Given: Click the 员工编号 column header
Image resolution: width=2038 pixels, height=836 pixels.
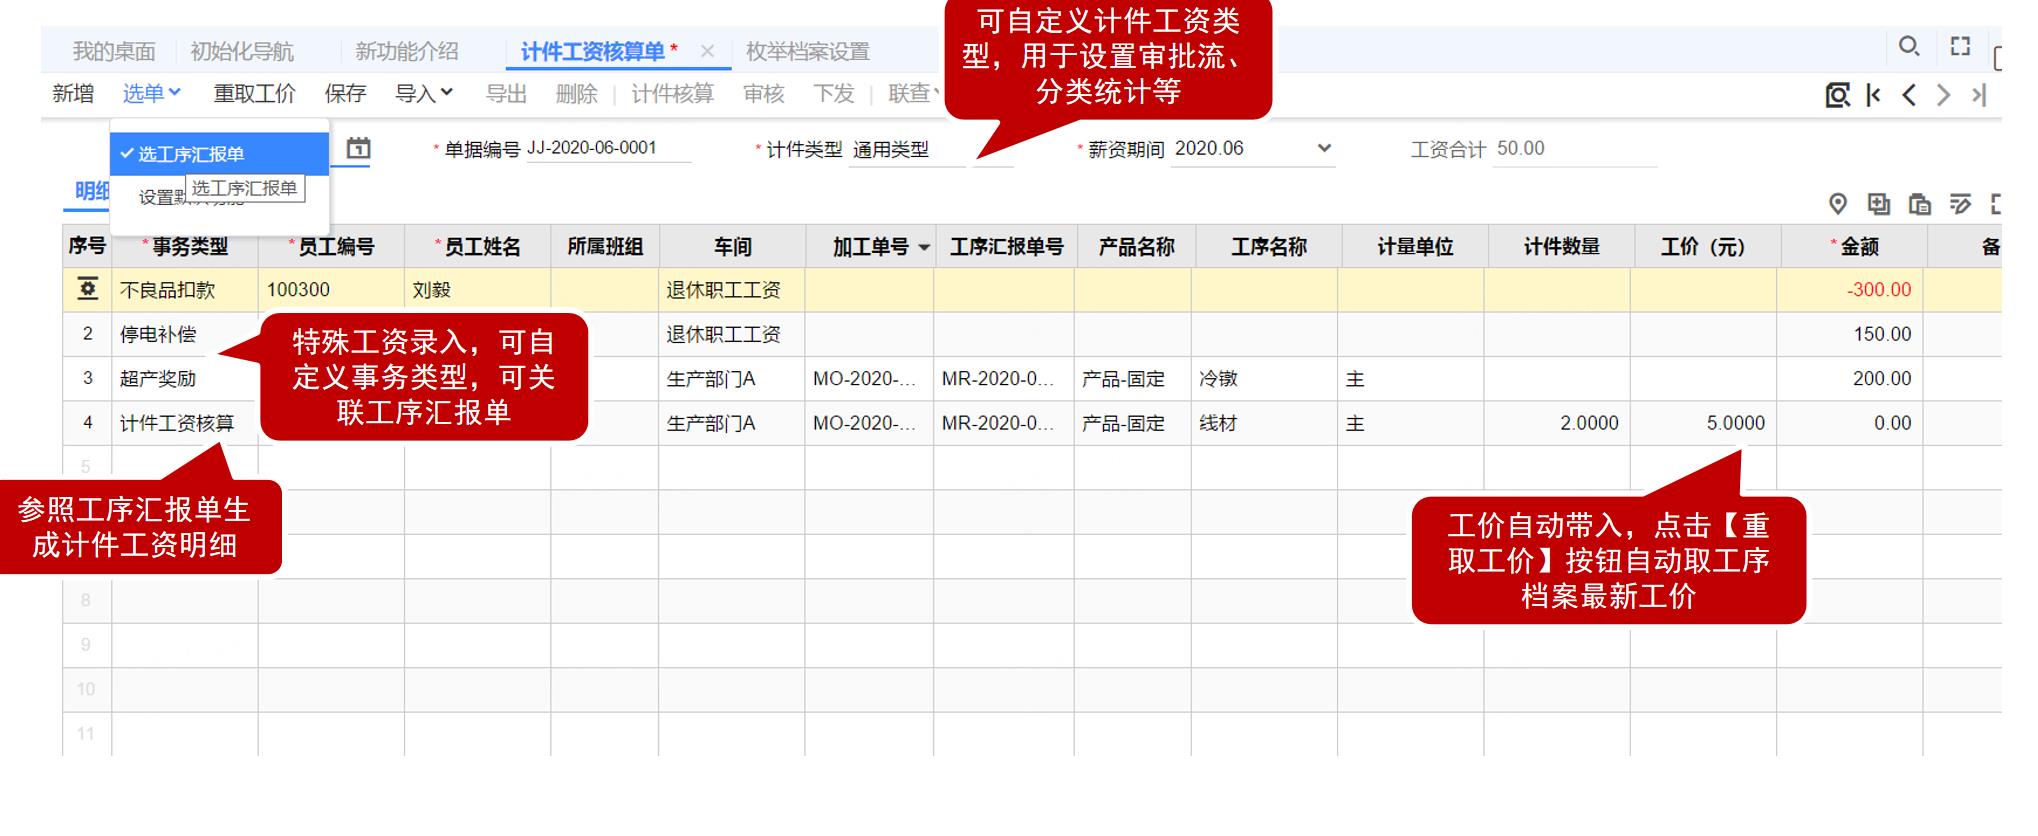Looking at the screenshot, I should pyautogui.click(x=331, y=246).
